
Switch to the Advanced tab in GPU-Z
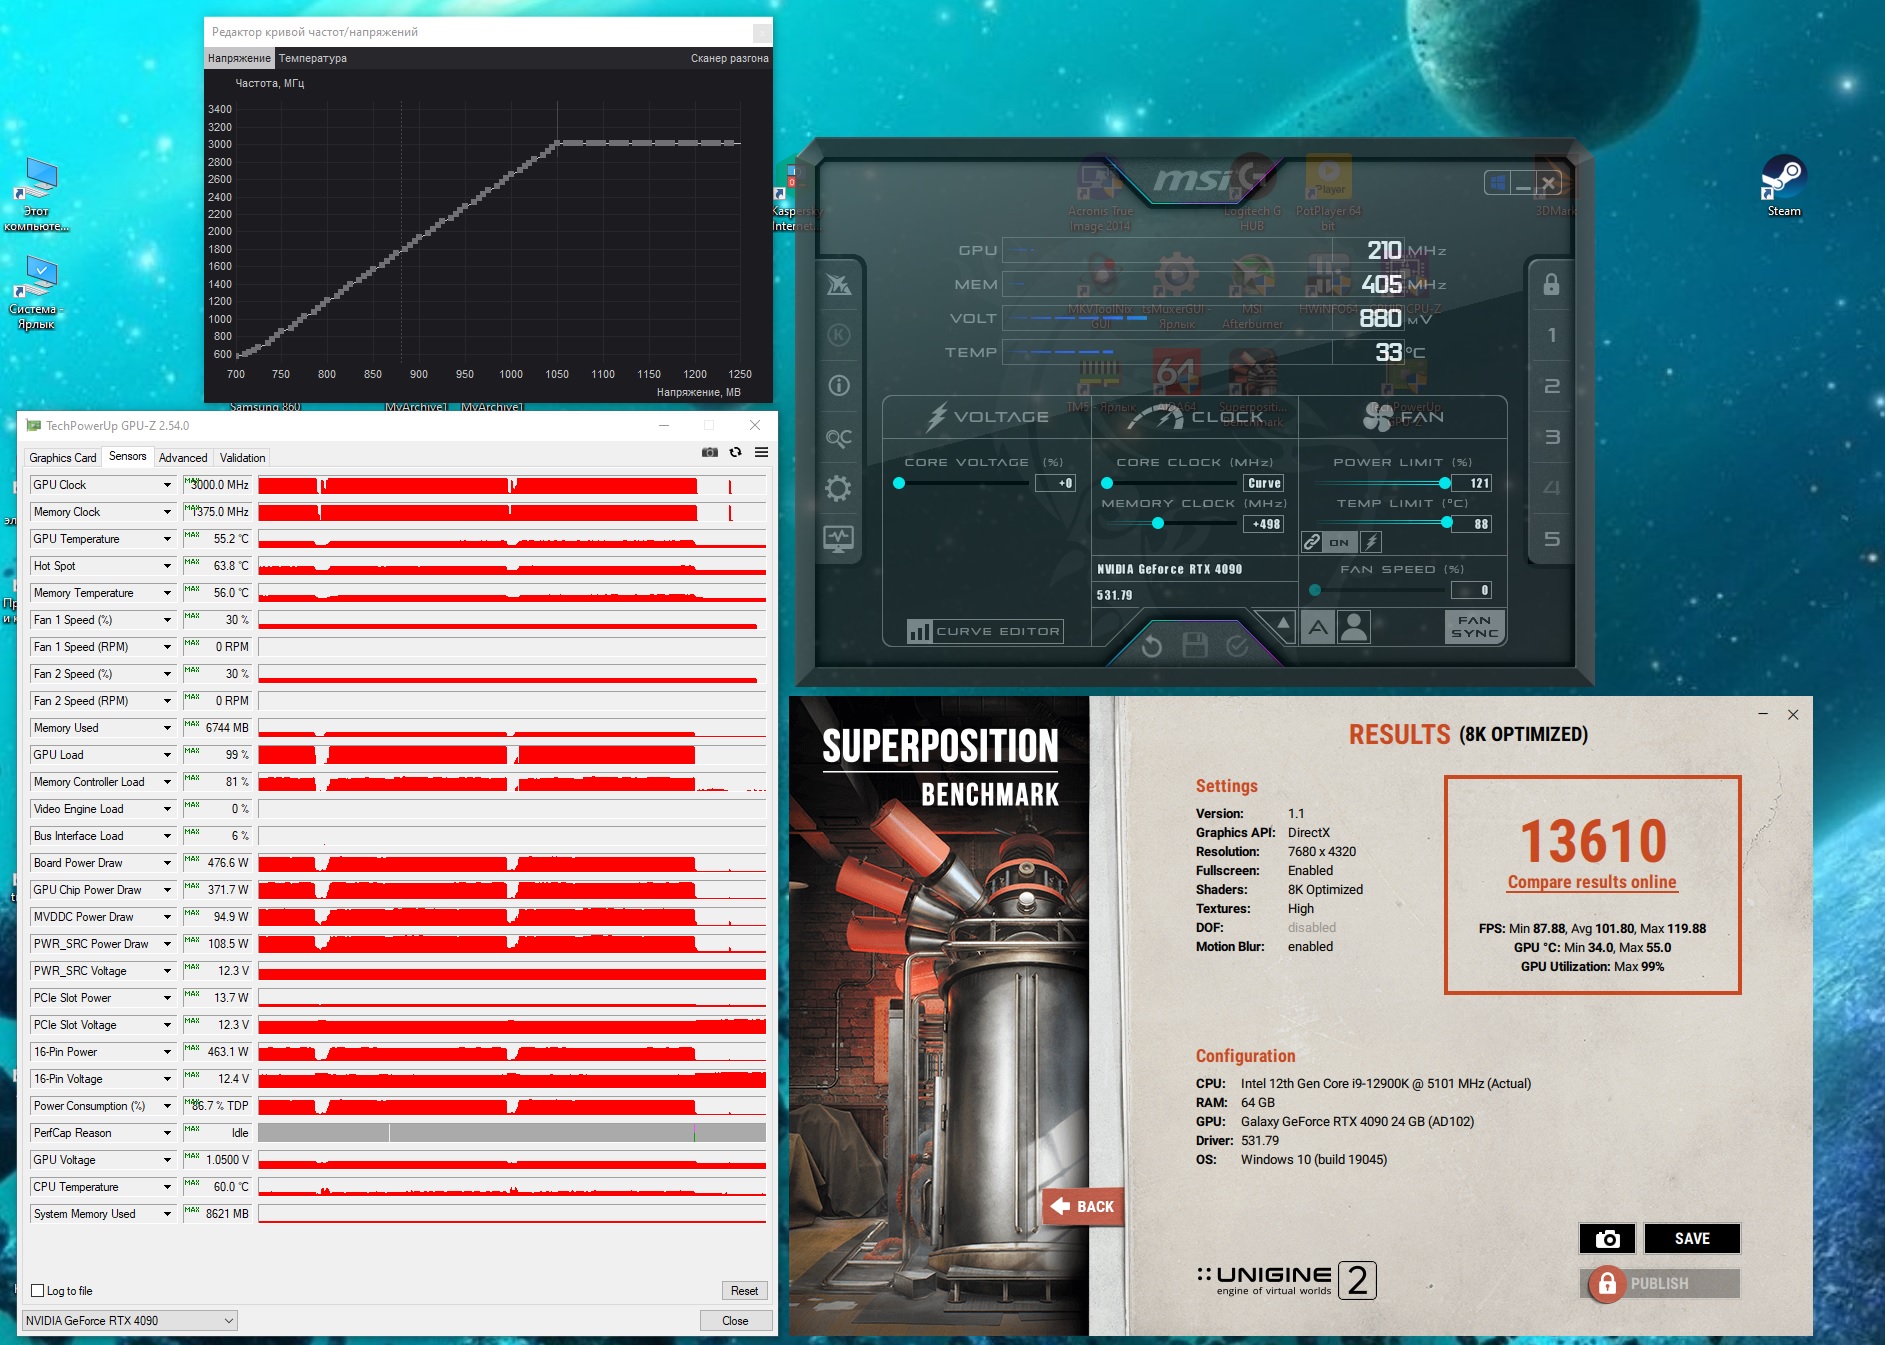[x=183, y=458]
